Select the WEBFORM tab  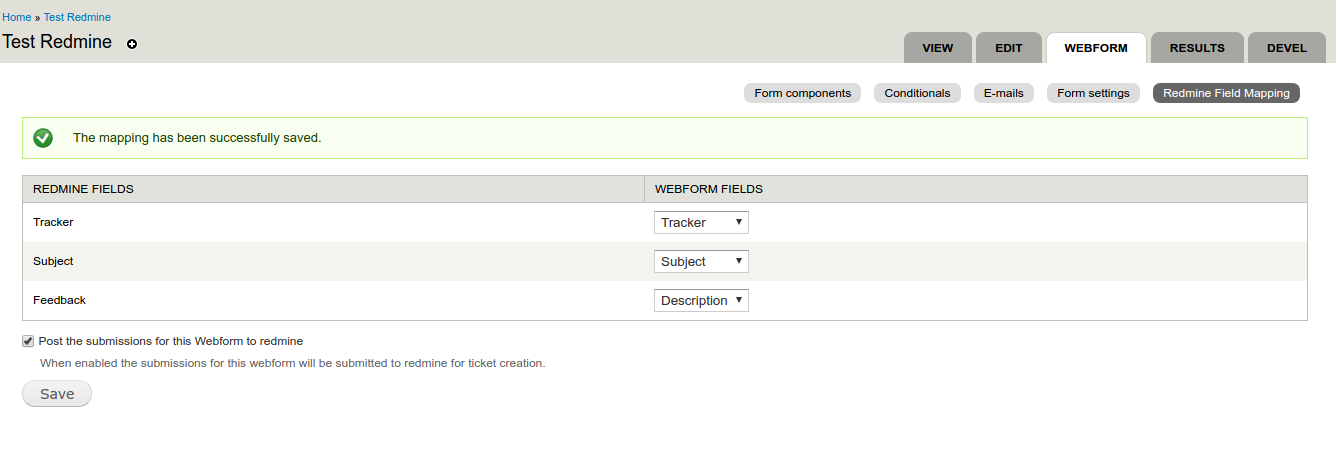(1096, 48)
